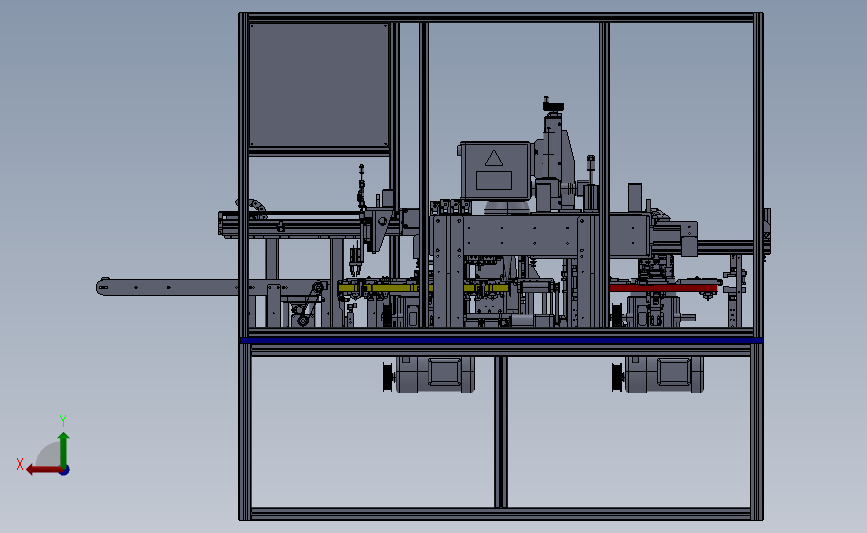Image resolution: width=867 pixels, height=533 pixels.
Task: Select the red bar component on the right
Action: tap(663, 288)
